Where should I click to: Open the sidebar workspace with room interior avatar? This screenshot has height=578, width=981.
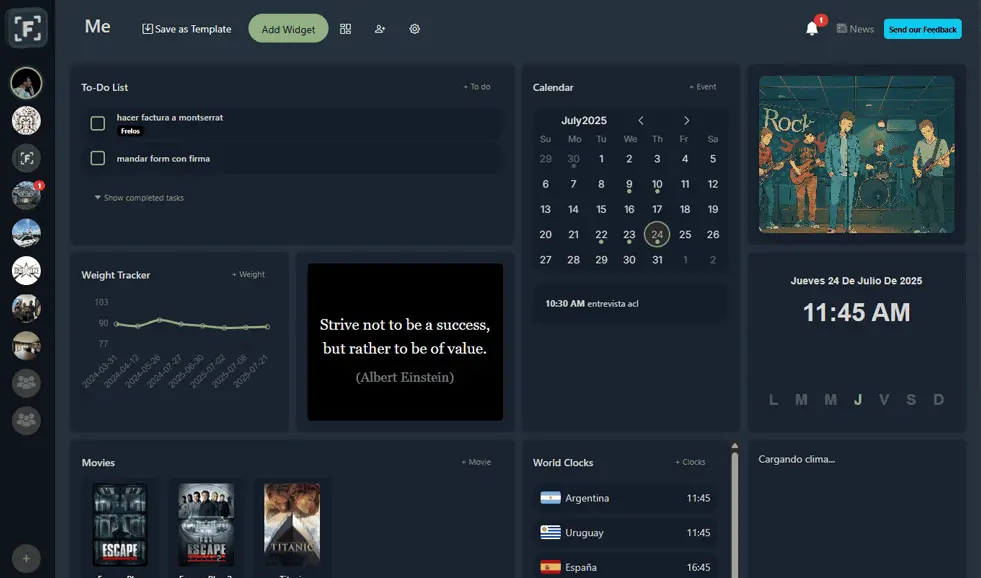pos(26,345)
